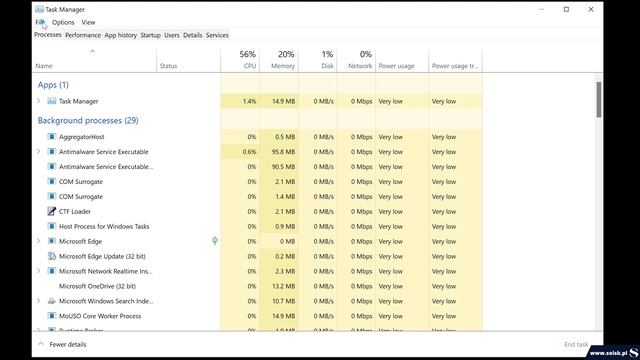Screen dimensions: 640x360
Task: Sort by Memory column header
Action: [x=279, y=60]
